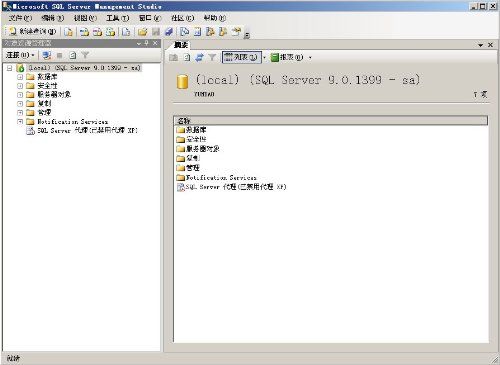Click the 名称 column header
This screenshot has width=500, height=365.
[331, 121]
